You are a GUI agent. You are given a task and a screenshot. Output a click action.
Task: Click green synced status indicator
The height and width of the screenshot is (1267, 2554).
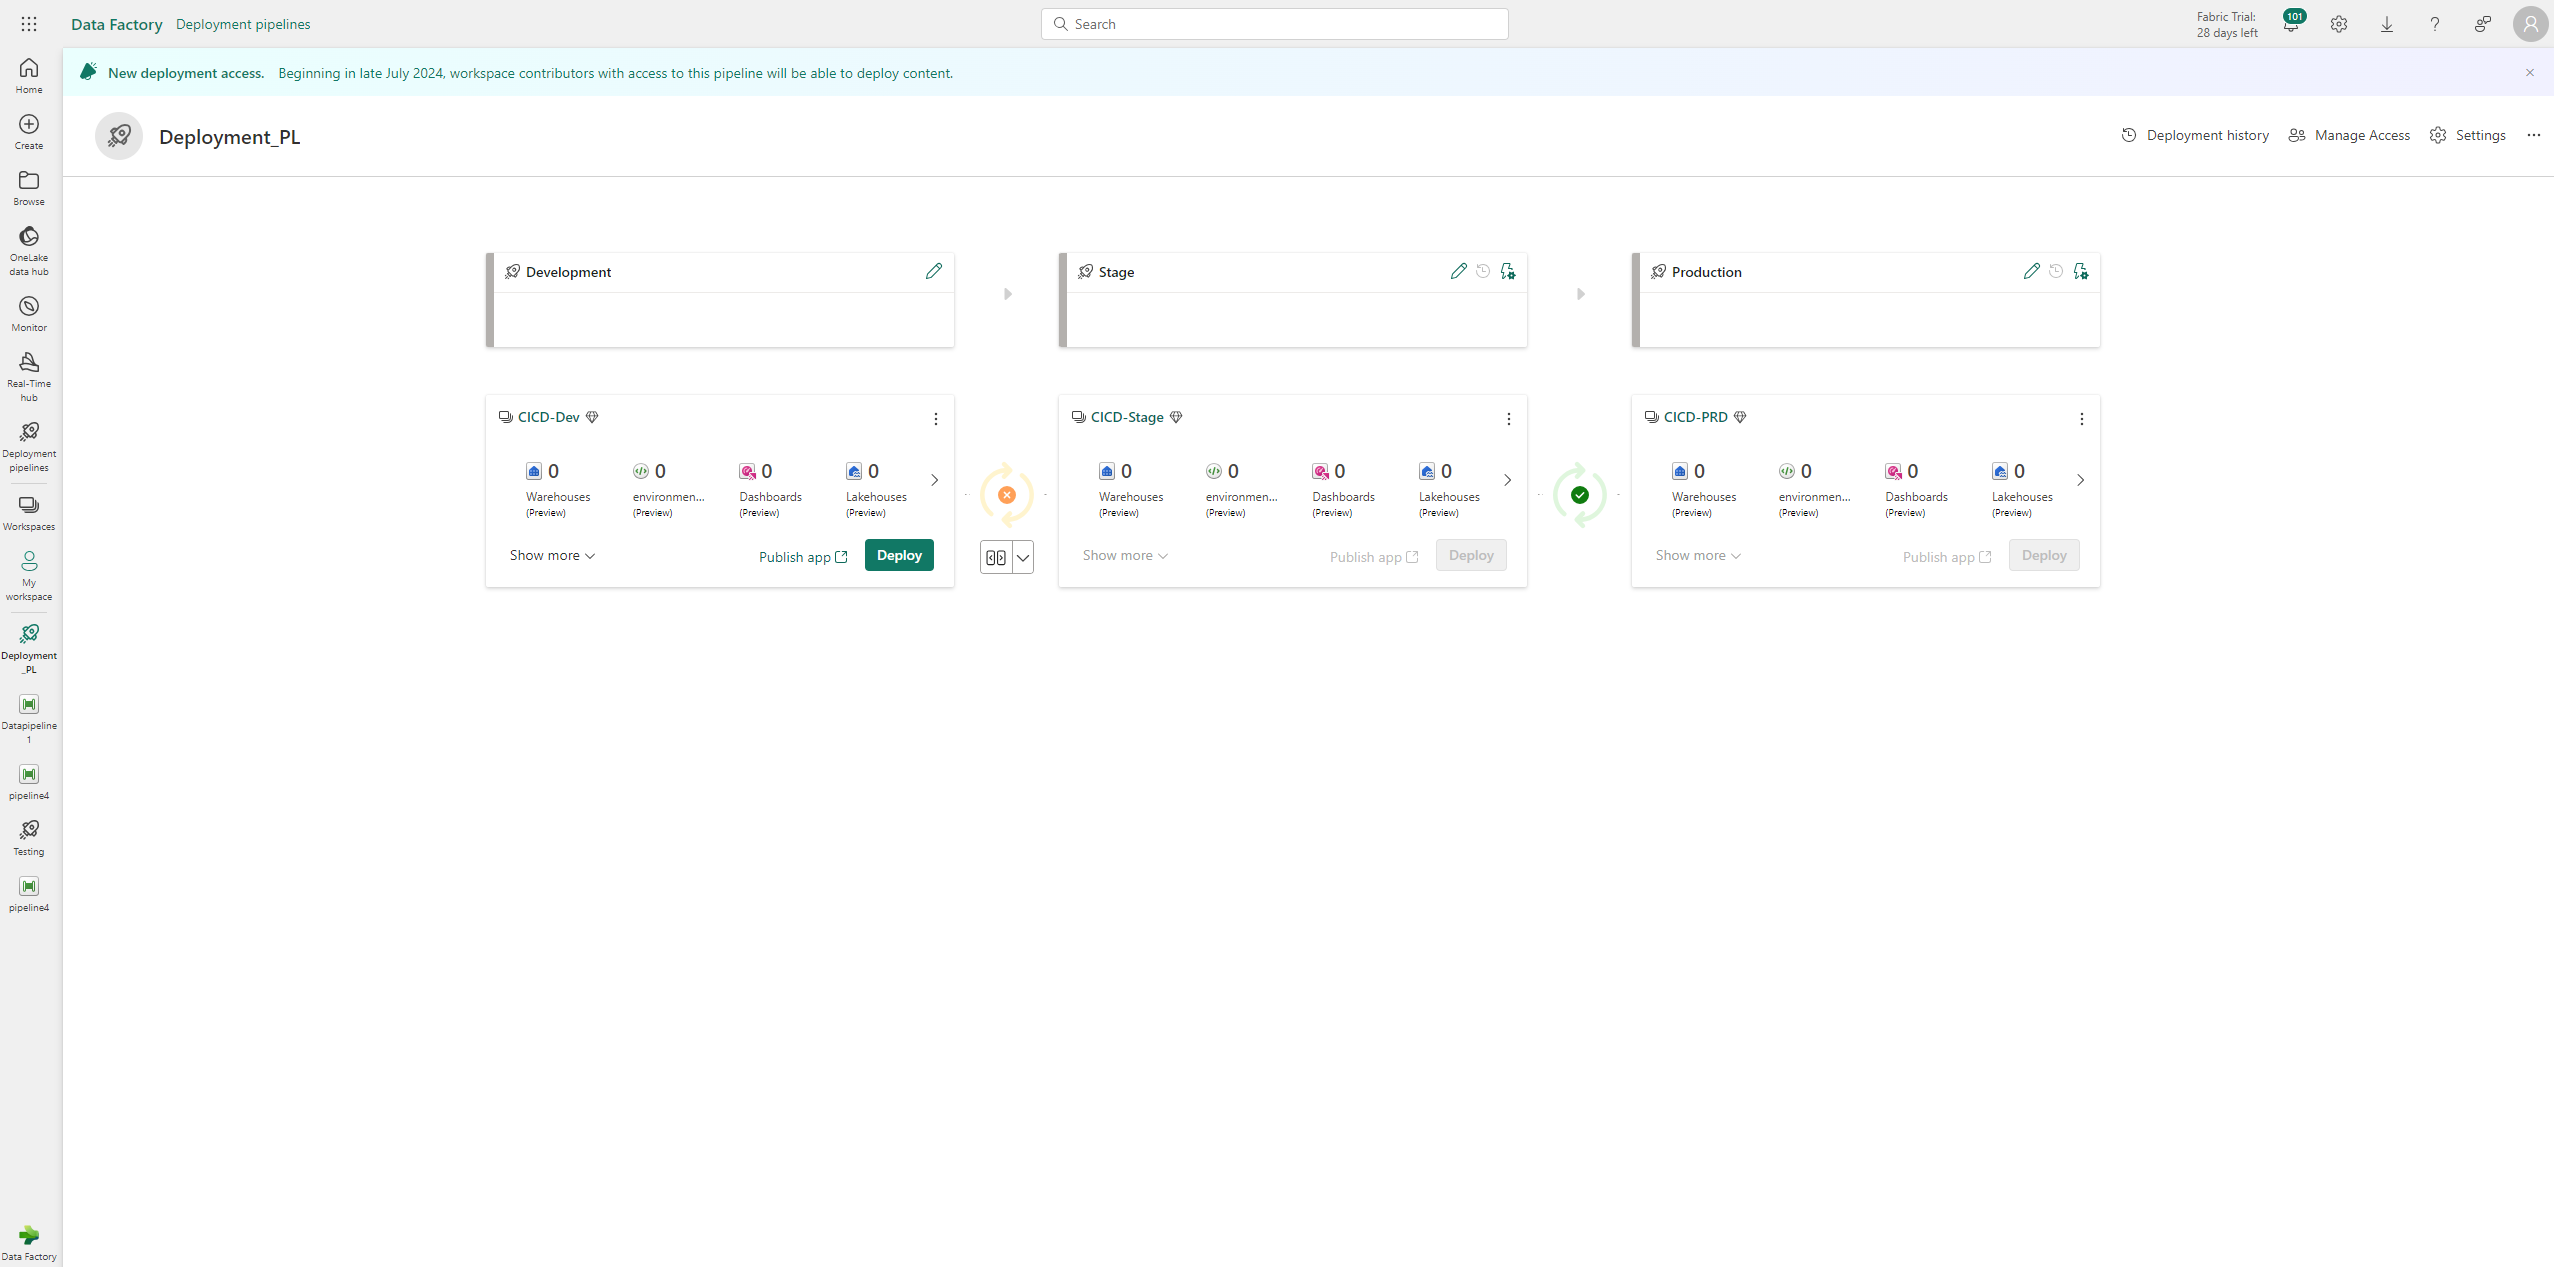(1580, 495)
